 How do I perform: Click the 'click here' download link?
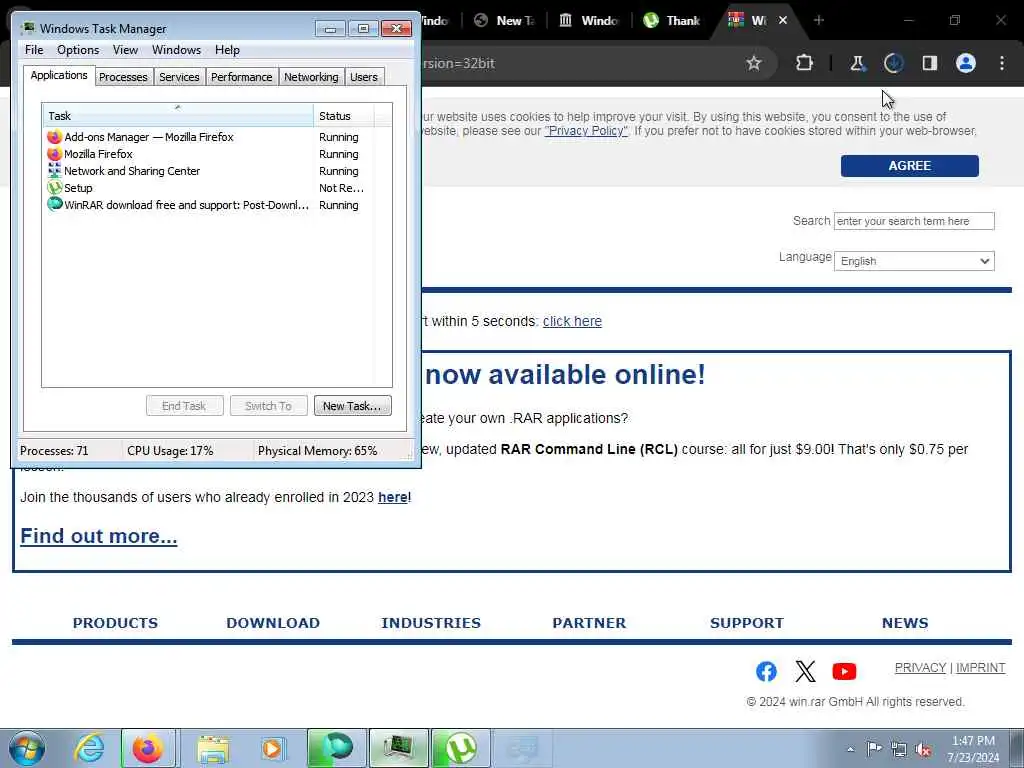pyautogui.click(x=572, y=321)
